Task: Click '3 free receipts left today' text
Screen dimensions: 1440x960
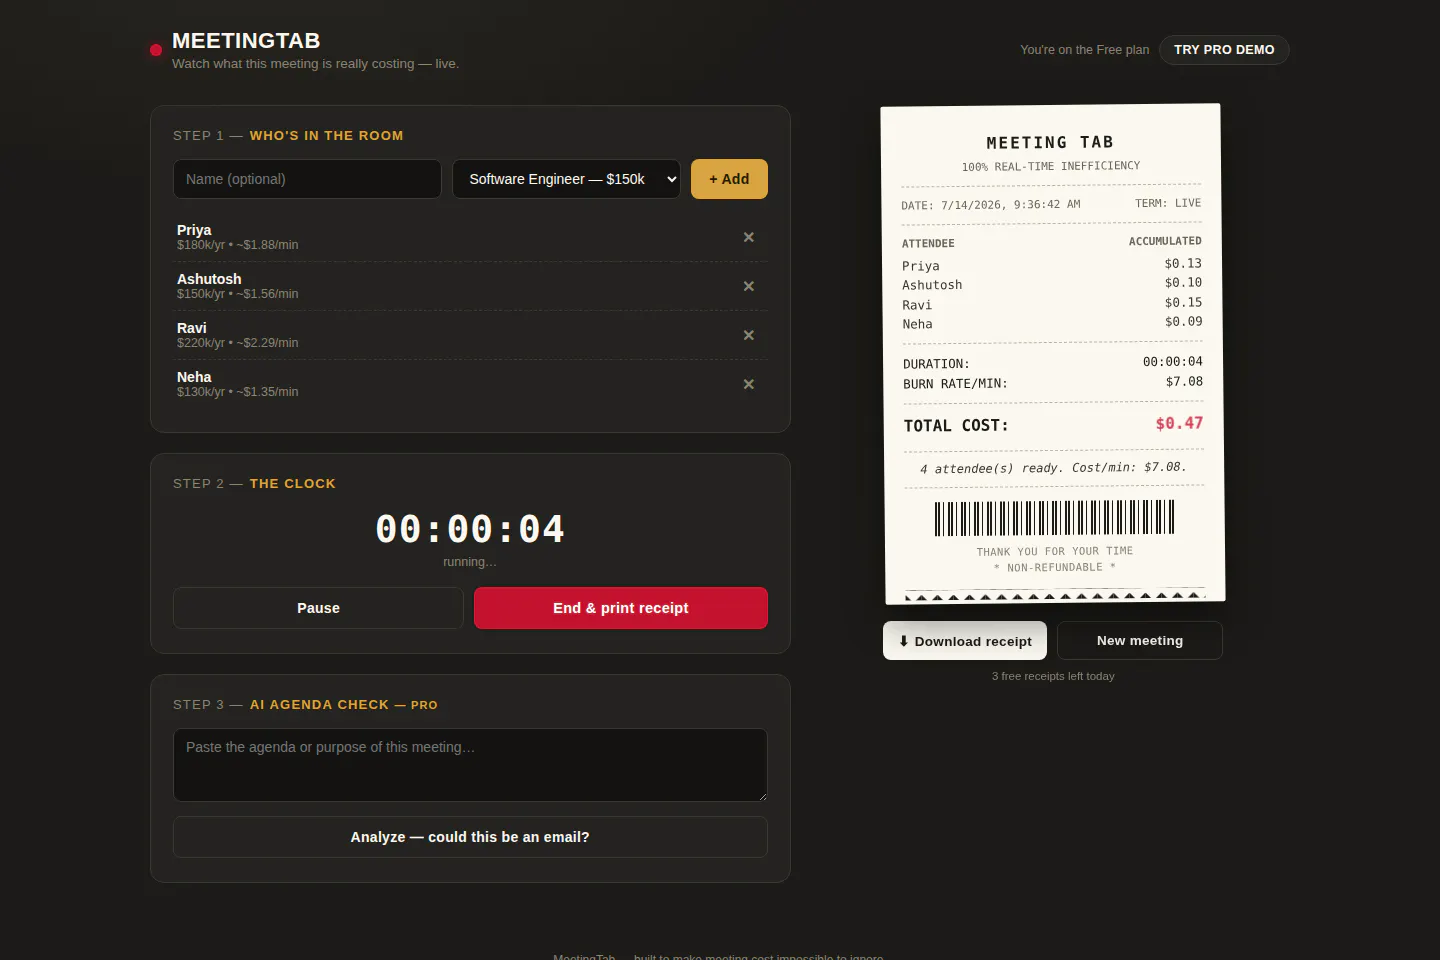Action: click(x=1053, y=676)
